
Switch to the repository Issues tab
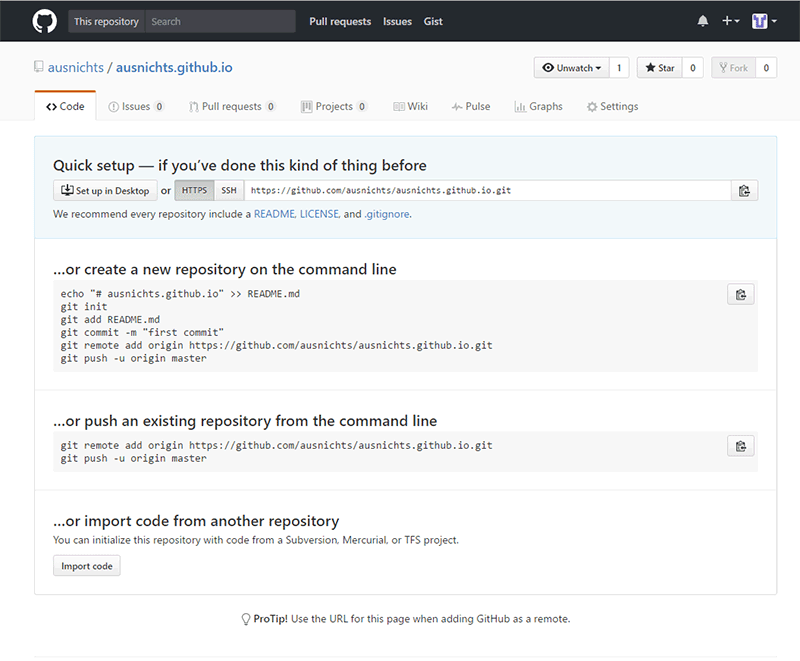(x=136, y=106)
